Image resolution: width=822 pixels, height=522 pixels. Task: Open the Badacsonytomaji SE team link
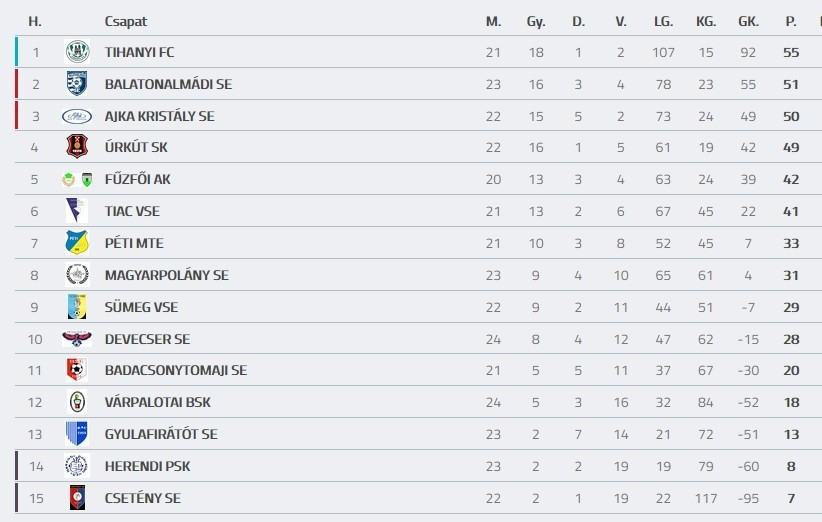[175, 371]
